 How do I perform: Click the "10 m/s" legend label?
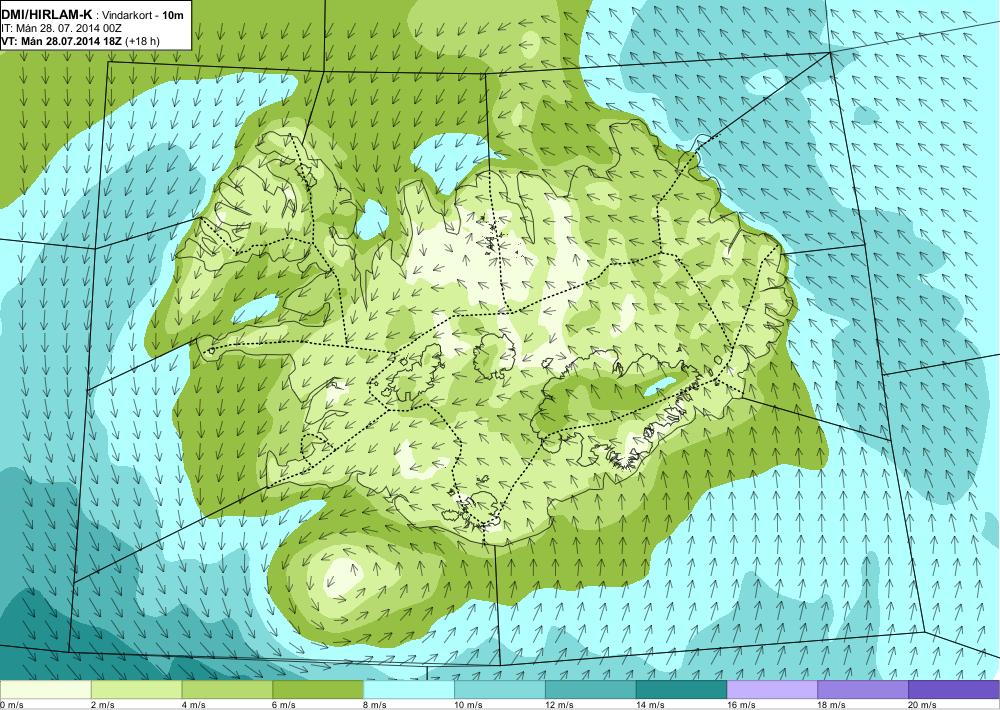[468, 705]
